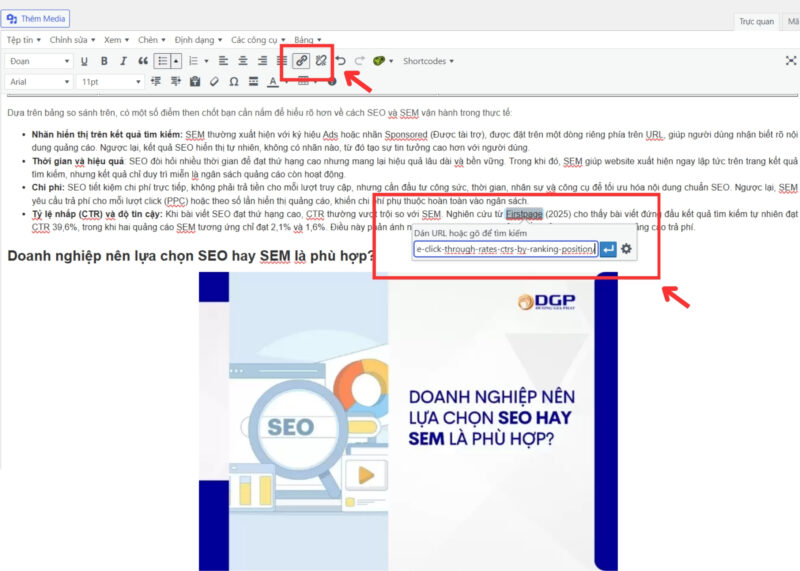Viewport: 800px width, 571px height.
Task: Increase indent of paragraph
Action: (176, 82)
